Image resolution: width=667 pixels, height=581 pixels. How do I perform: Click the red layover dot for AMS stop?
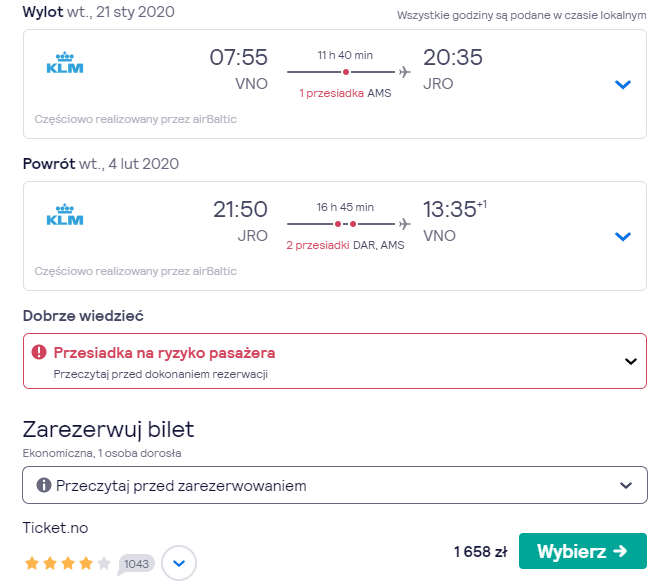(346, 72)
